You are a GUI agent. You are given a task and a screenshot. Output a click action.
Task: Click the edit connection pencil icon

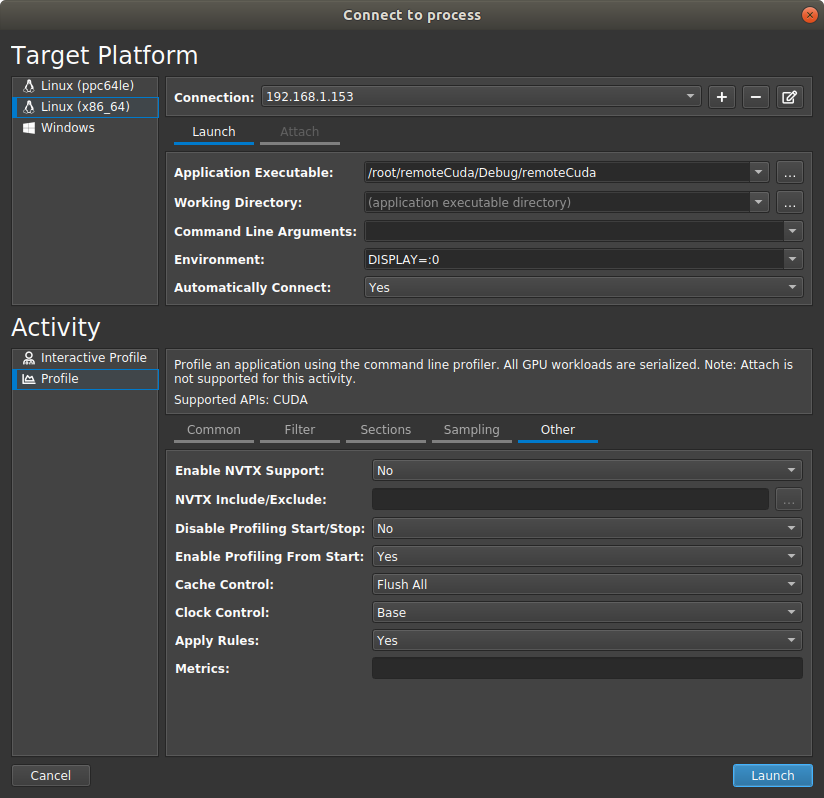click(x=790, y=97)
